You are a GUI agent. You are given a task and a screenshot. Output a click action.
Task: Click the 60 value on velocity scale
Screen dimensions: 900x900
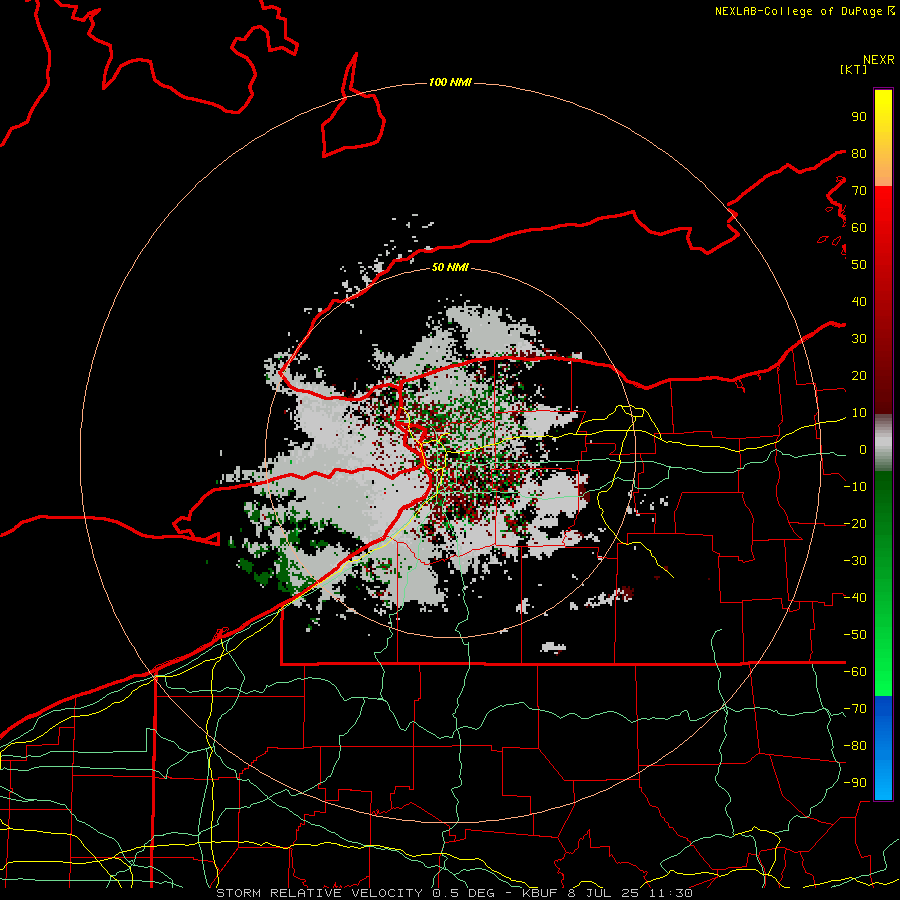(859, 228)
